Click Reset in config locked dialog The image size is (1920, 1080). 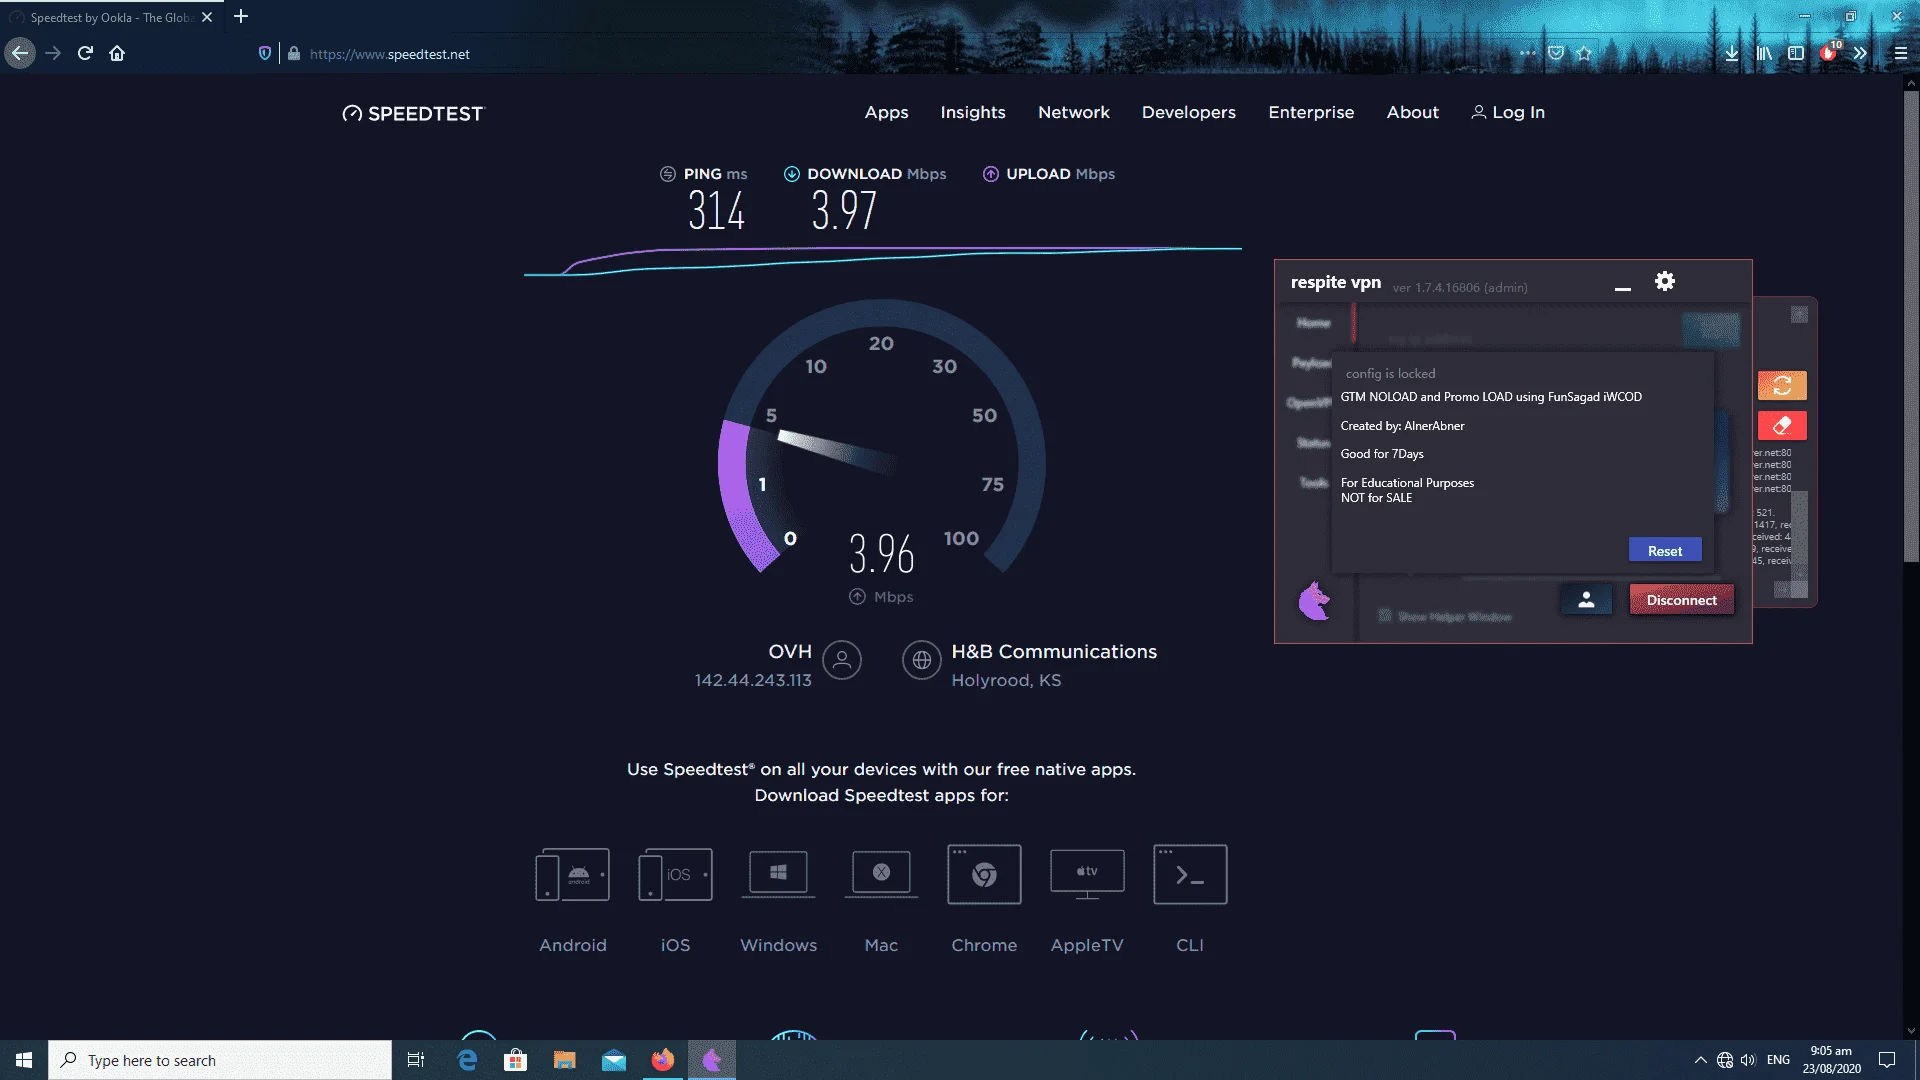[x=1665, y=551]
